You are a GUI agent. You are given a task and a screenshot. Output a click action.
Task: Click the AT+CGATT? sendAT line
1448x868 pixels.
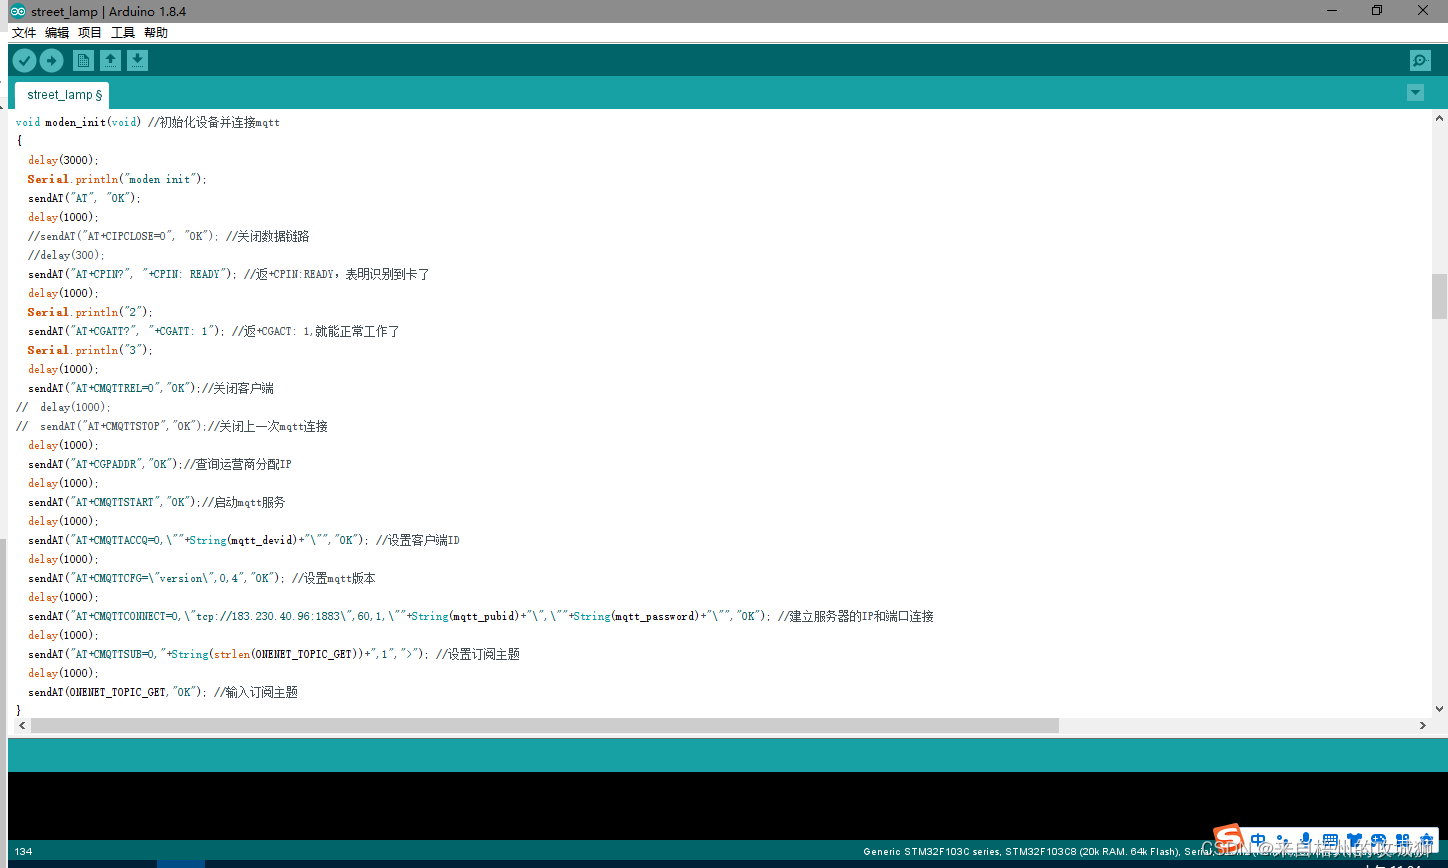tap(213, 331)
